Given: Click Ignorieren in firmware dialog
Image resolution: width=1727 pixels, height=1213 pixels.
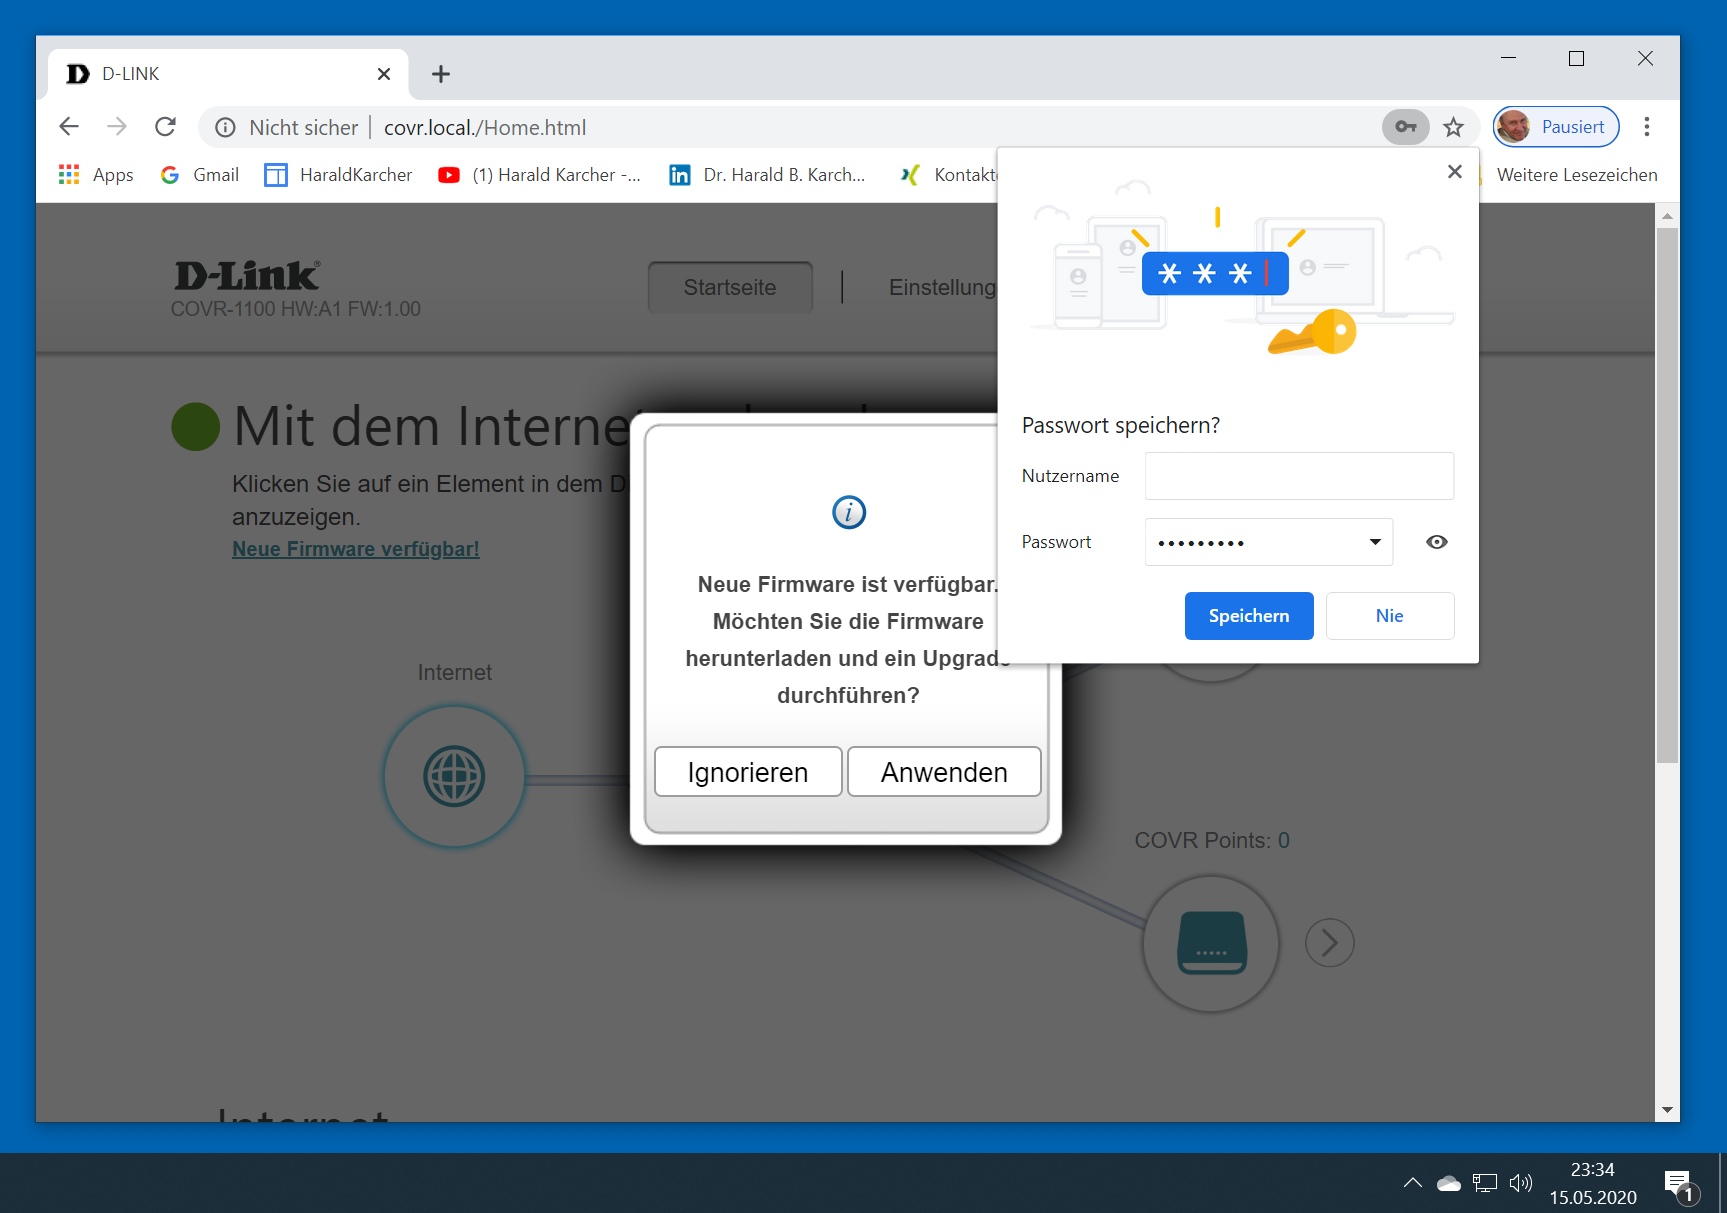Looking at the screenshot, I should (x=748, y=772).
